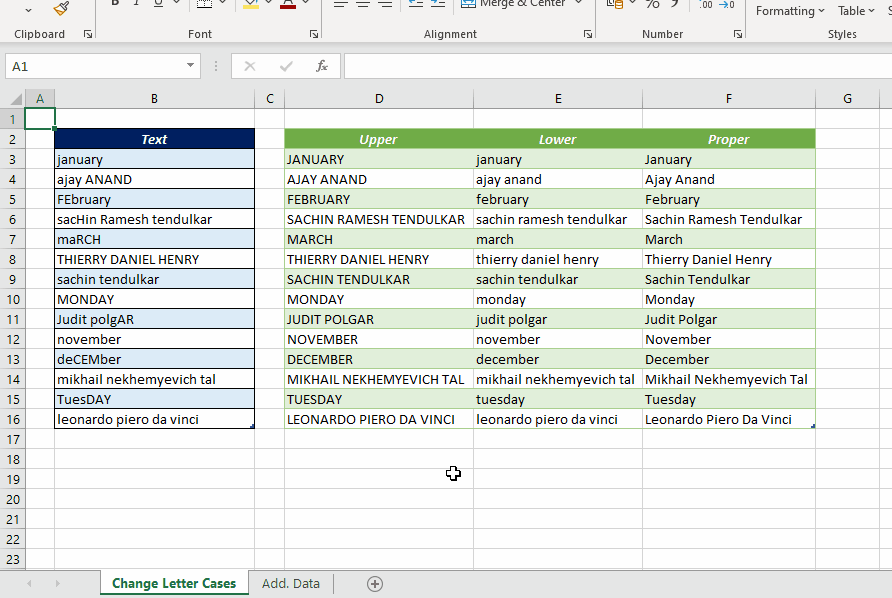Select cell 'maRCH' in Text column
Image resolution: width=892 pixels, height=598 pixels.
pyautogui.click(x=154, y=240)
